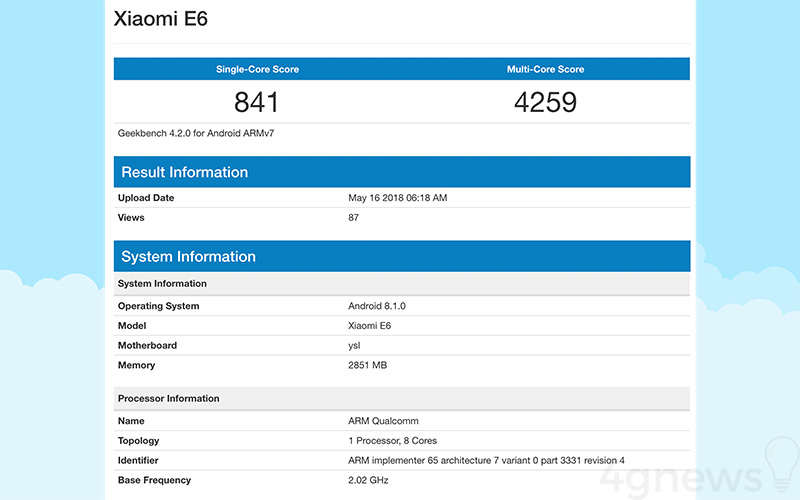The image size is (800, 500).
Task: Click the blue System Information section header
Action: click(402, 256)
